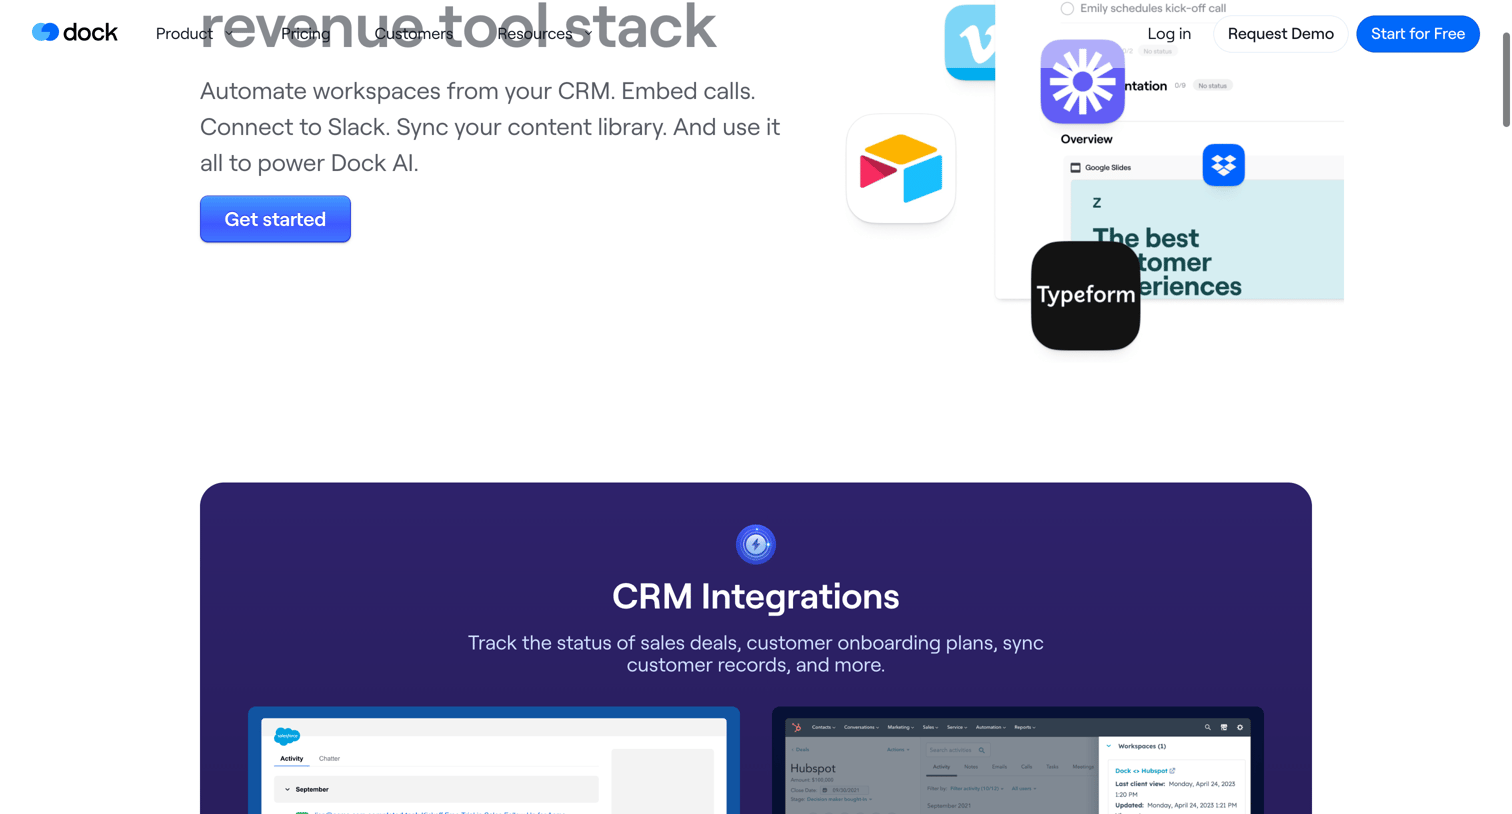The height and width of the screenshot is (814, 1512).
Task: Select the HubSpot Activity tab
Action: tap(941, 767)
